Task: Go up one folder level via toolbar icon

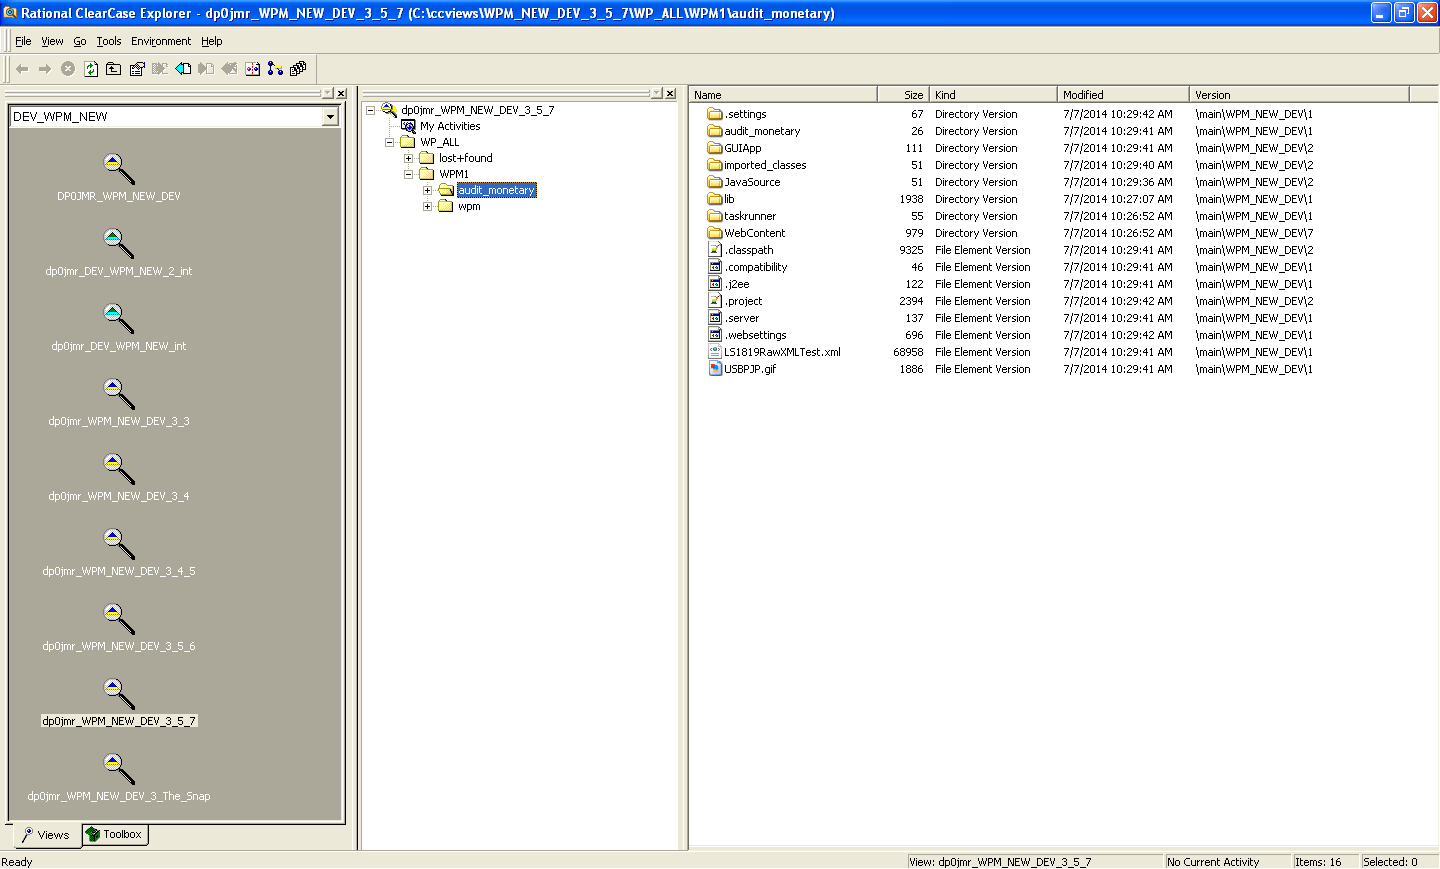Action: click(114, 69)
